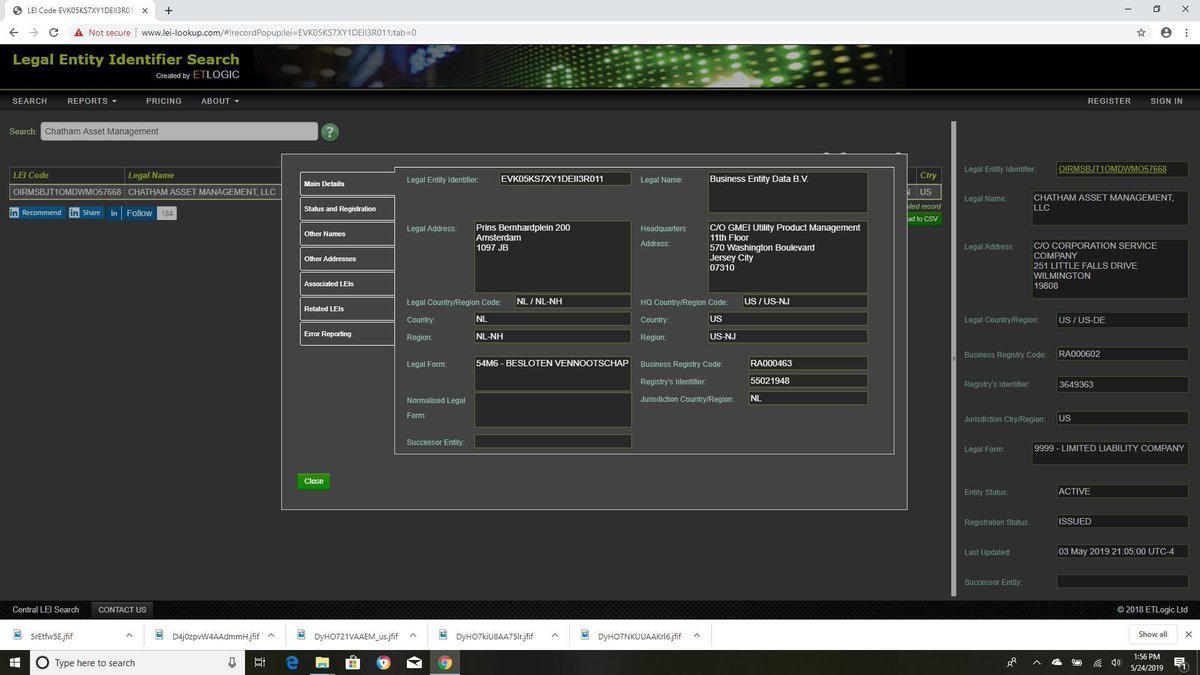Open a new browser tab with plus

[x=168, y=10]
